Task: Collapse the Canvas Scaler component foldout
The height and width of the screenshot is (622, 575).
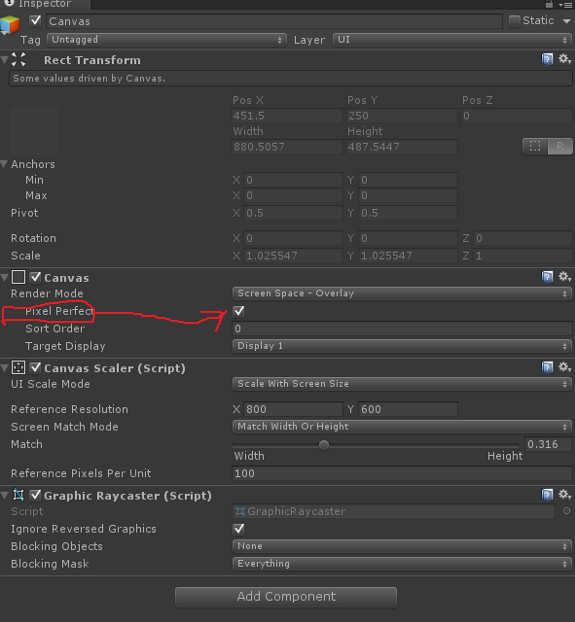Action: (x=5, y=368)
